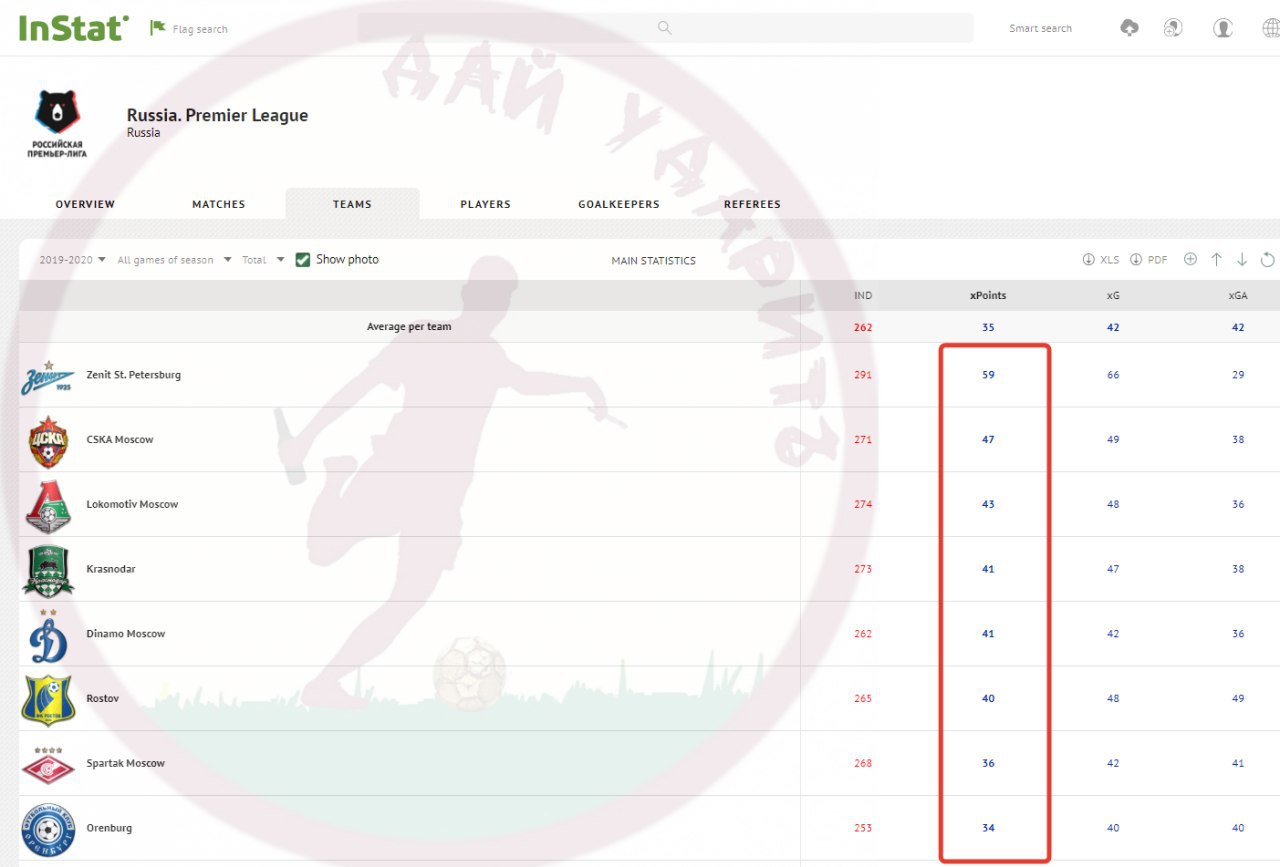Click the Dinamo Moscow crest

coord(48,636)
